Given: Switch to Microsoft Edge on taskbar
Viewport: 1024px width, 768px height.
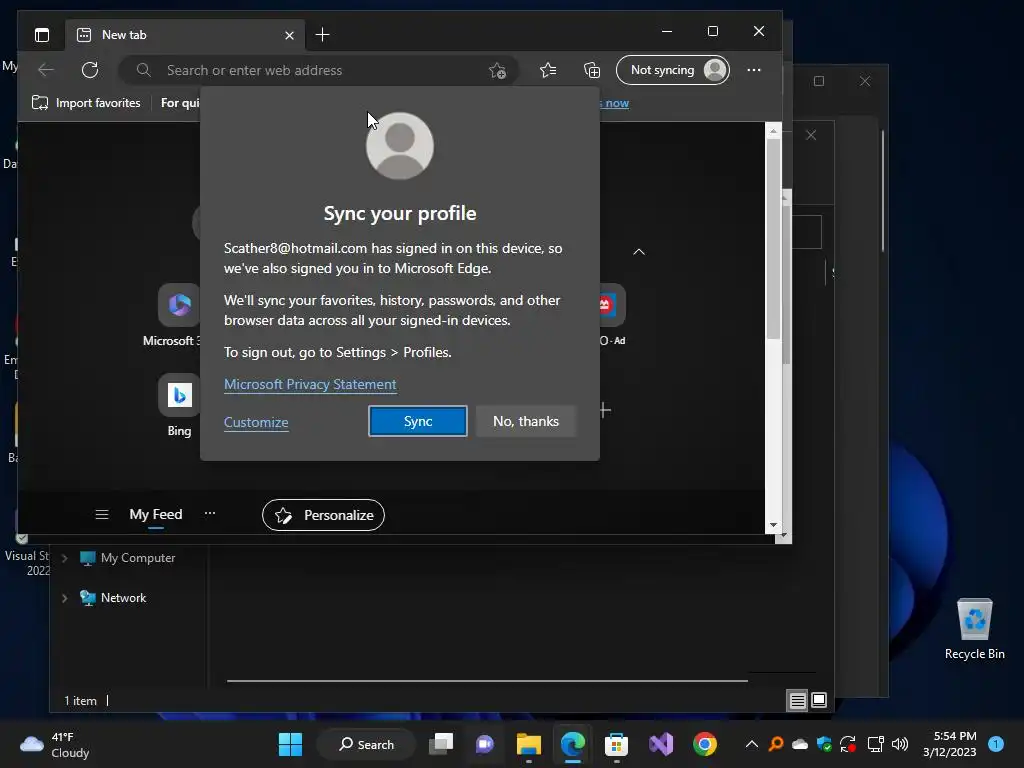Looking at the screenshot, I should coord(573,744).
